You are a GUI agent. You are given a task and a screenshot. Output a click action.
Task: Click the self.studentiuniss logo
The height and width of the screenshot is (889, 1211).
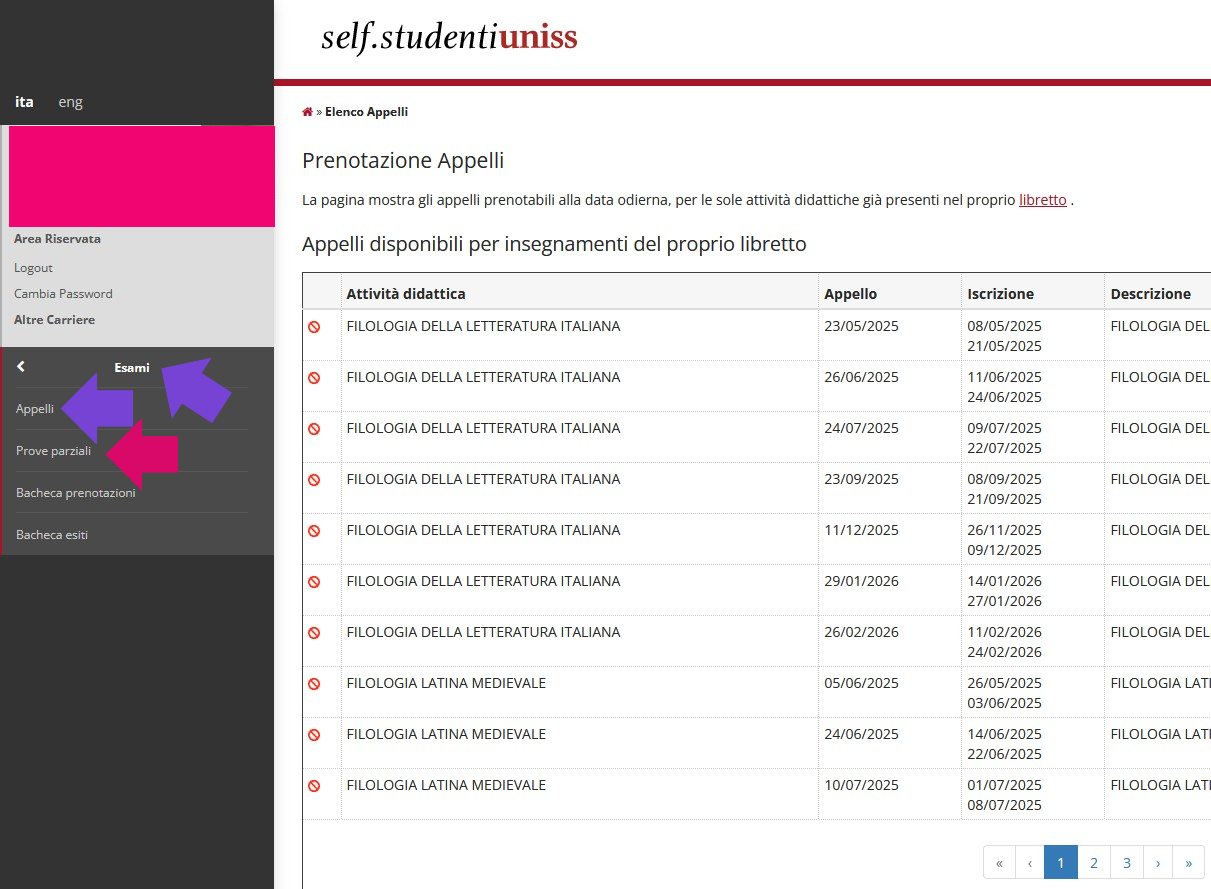[448, 38]
